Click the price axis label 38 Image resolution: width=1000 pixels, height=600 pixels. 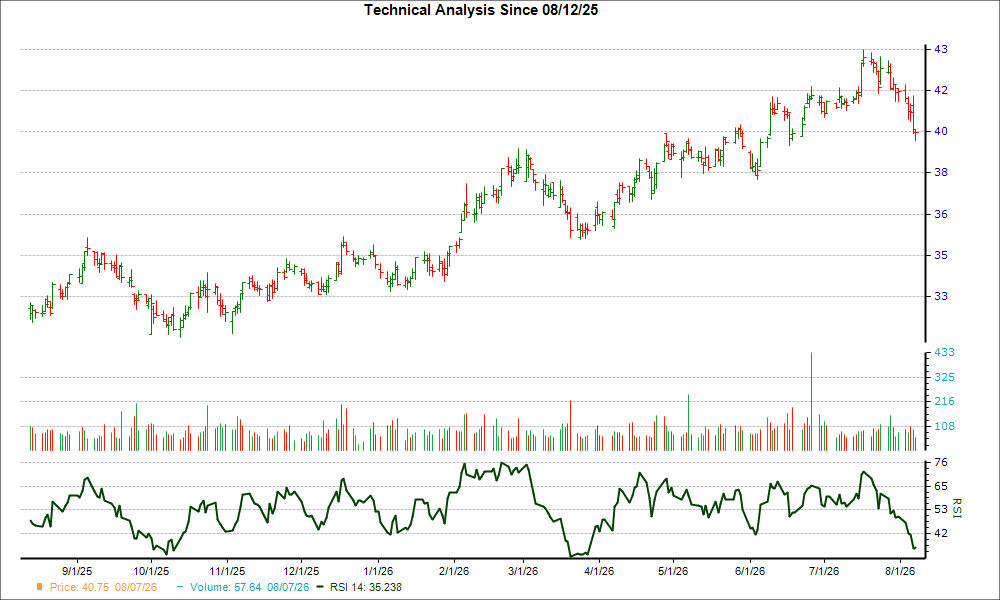pos(941,172)
